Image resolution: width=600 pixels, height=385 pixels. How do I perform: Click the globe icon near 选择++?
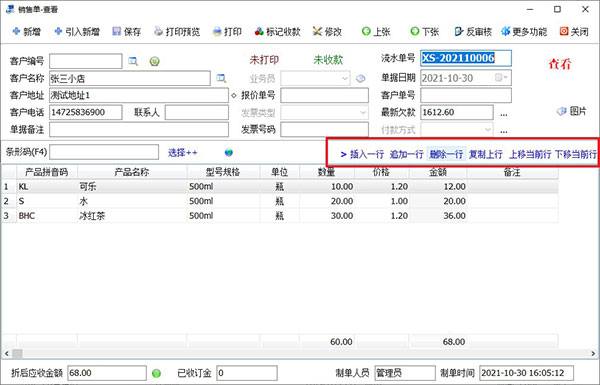click(x=229, y=153)
